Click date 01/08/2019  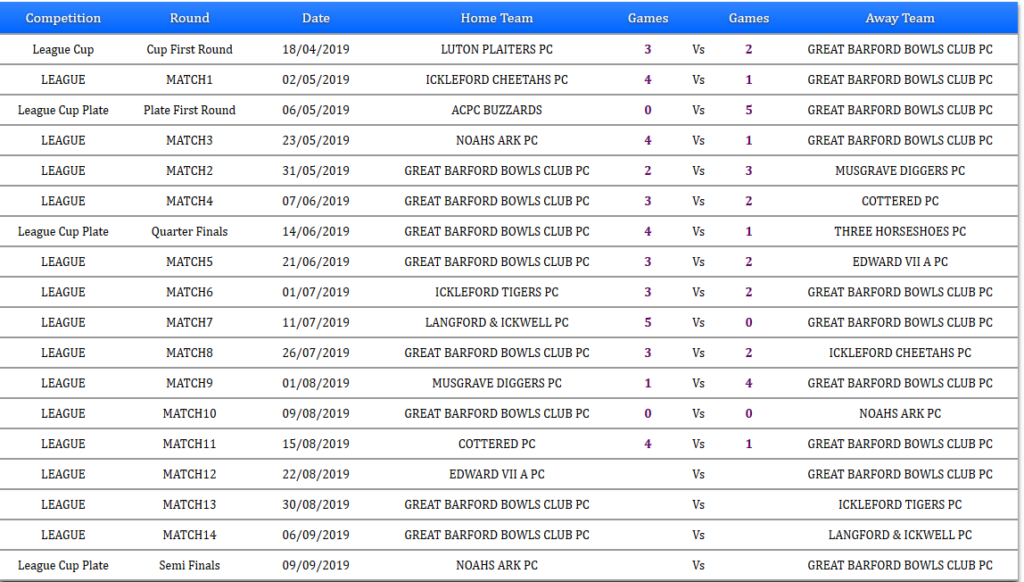315,383
